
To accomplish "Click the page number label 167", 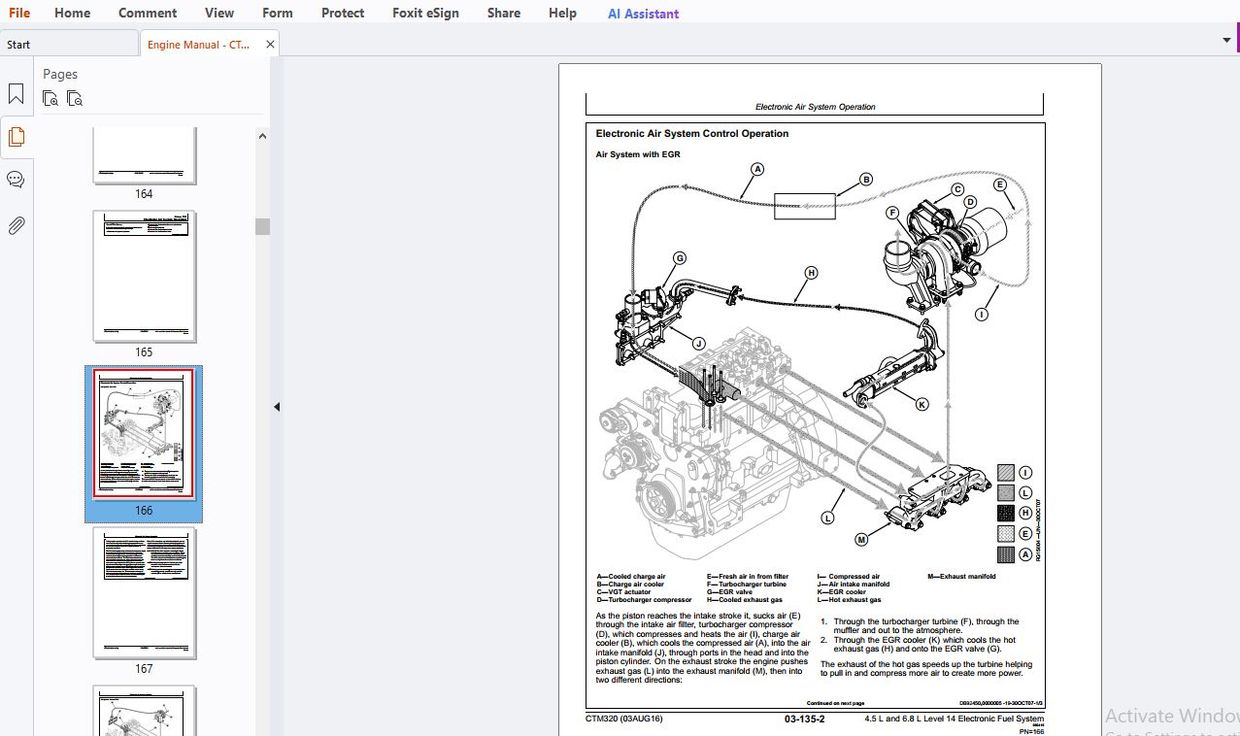I will tap(144, 669).
